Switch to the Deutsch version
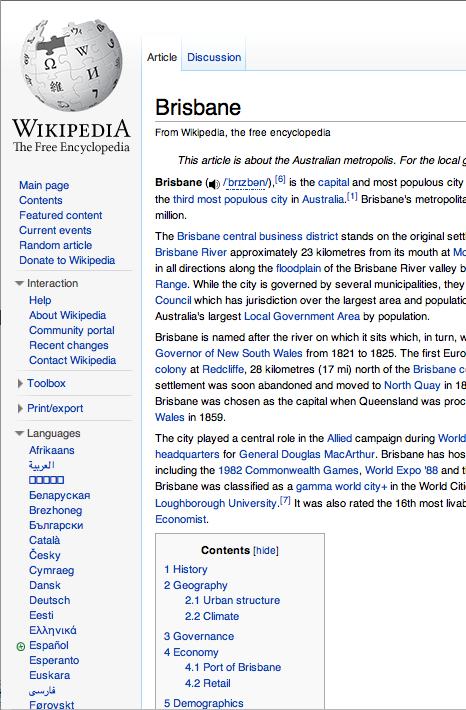Image resolution: width=466 pixels, height=710 pixels. click(x=49, y=600)
